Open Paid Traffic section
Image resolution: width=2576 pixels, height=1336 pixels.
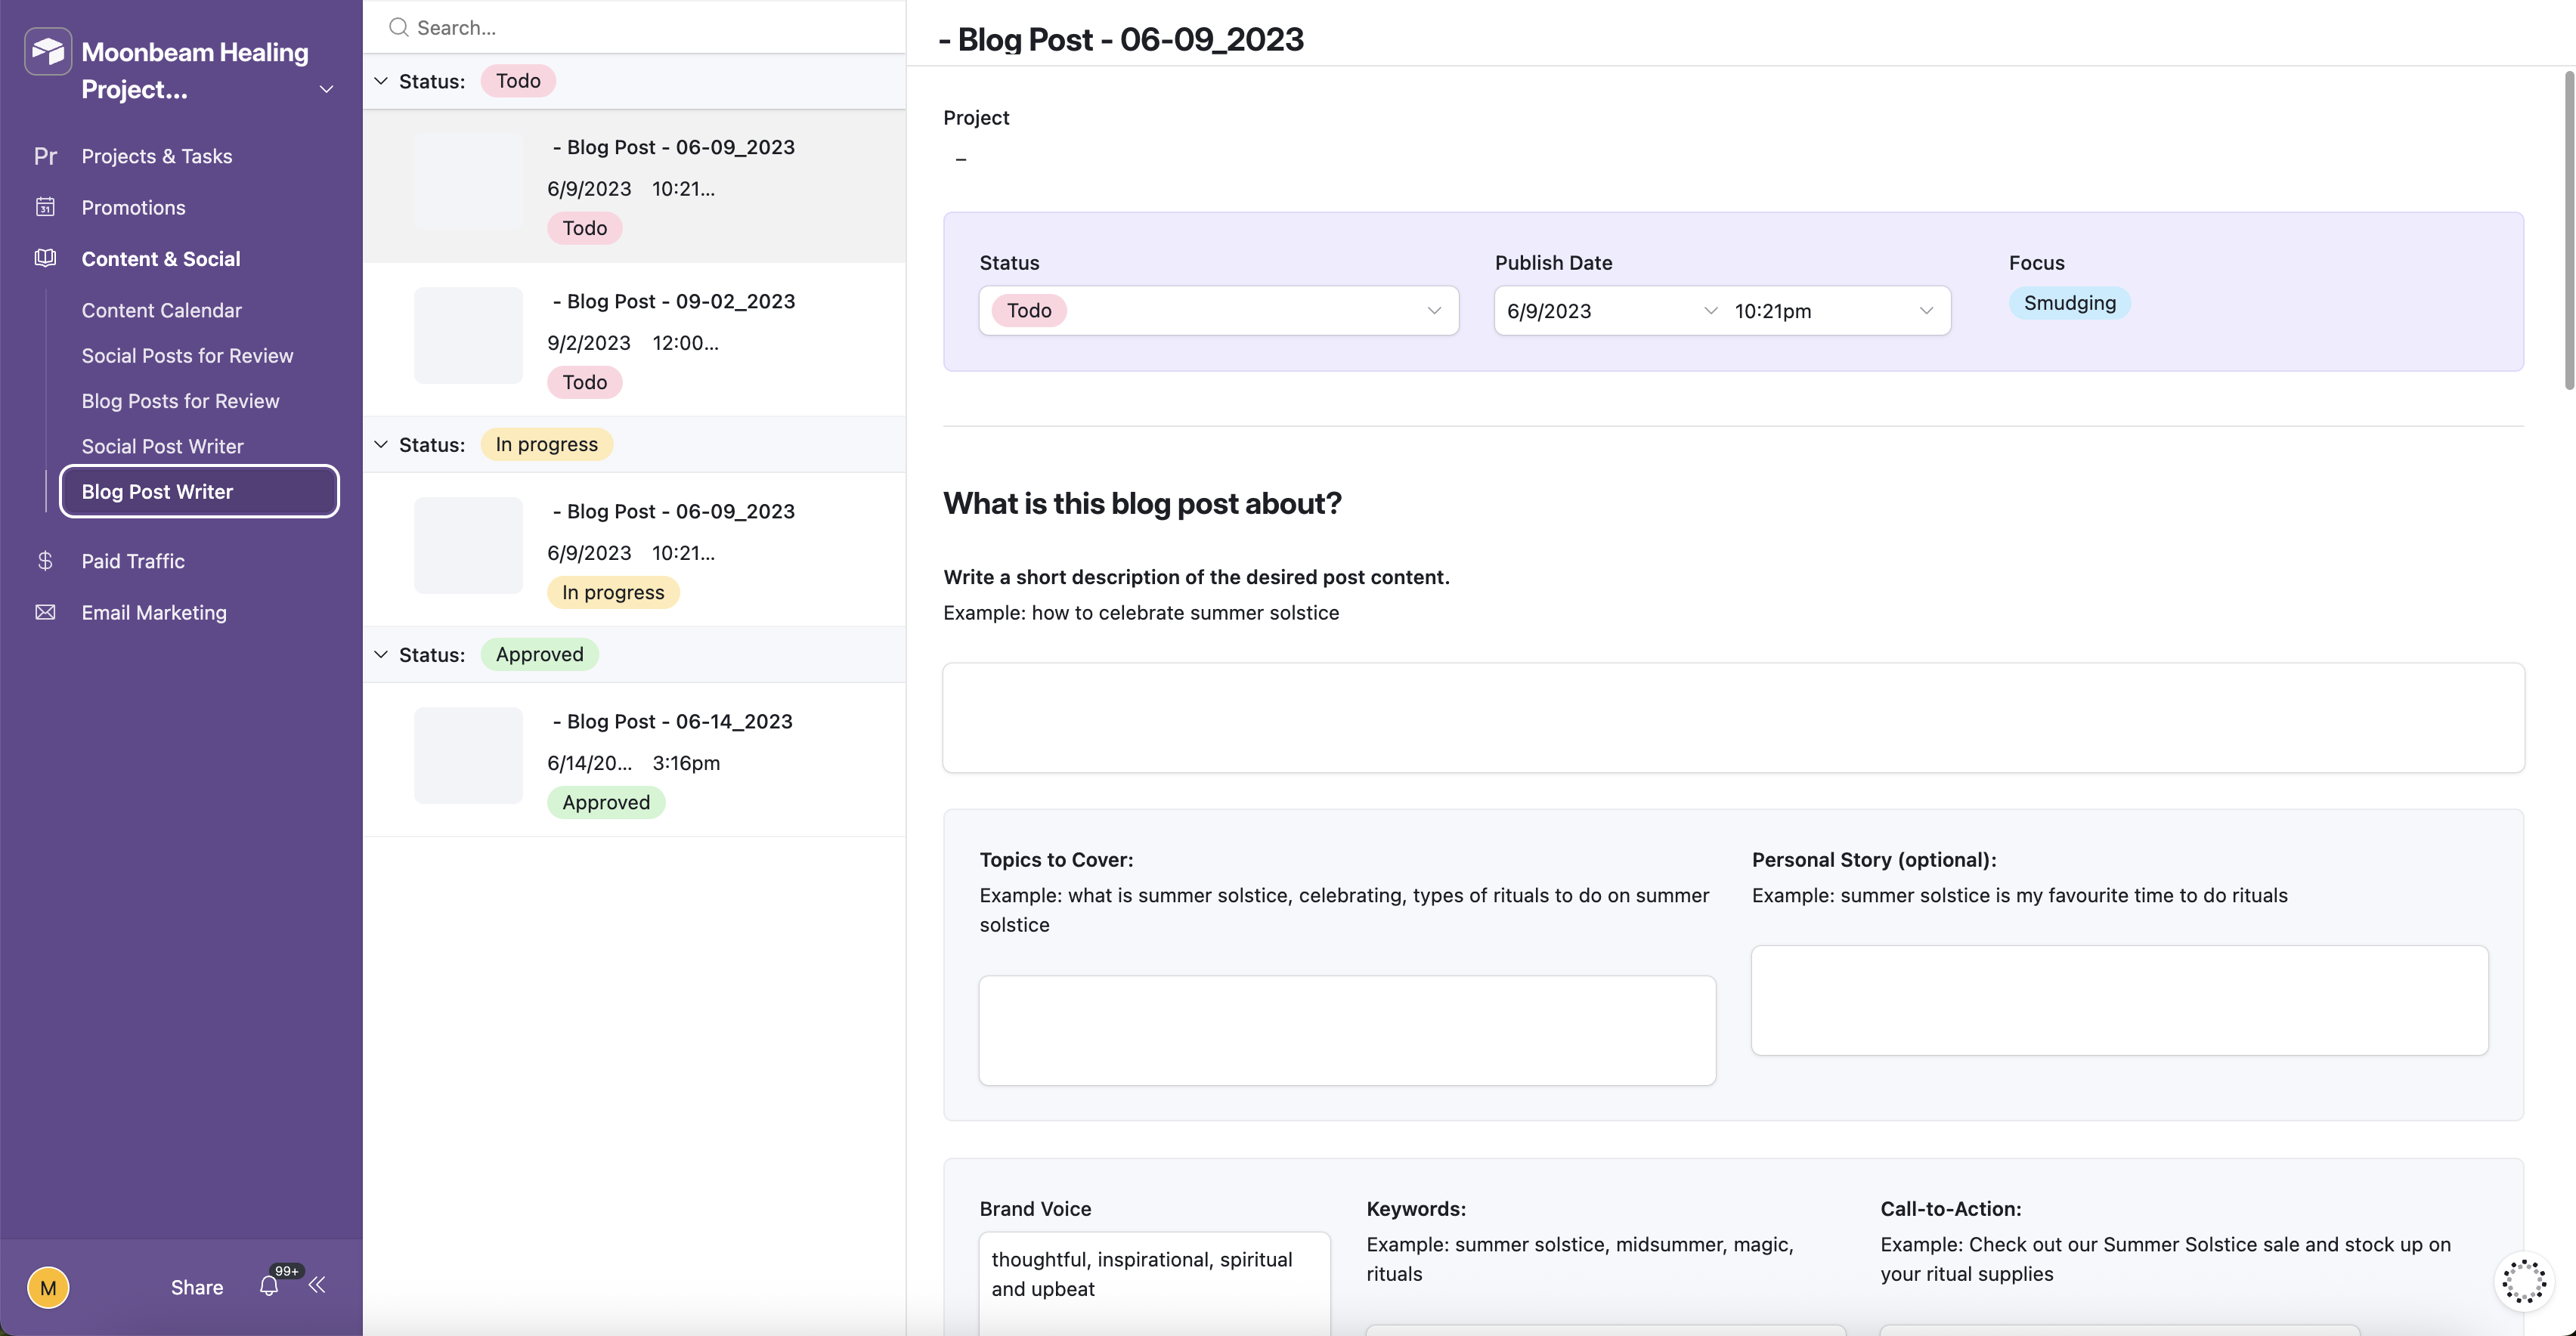tap(133, 561)
